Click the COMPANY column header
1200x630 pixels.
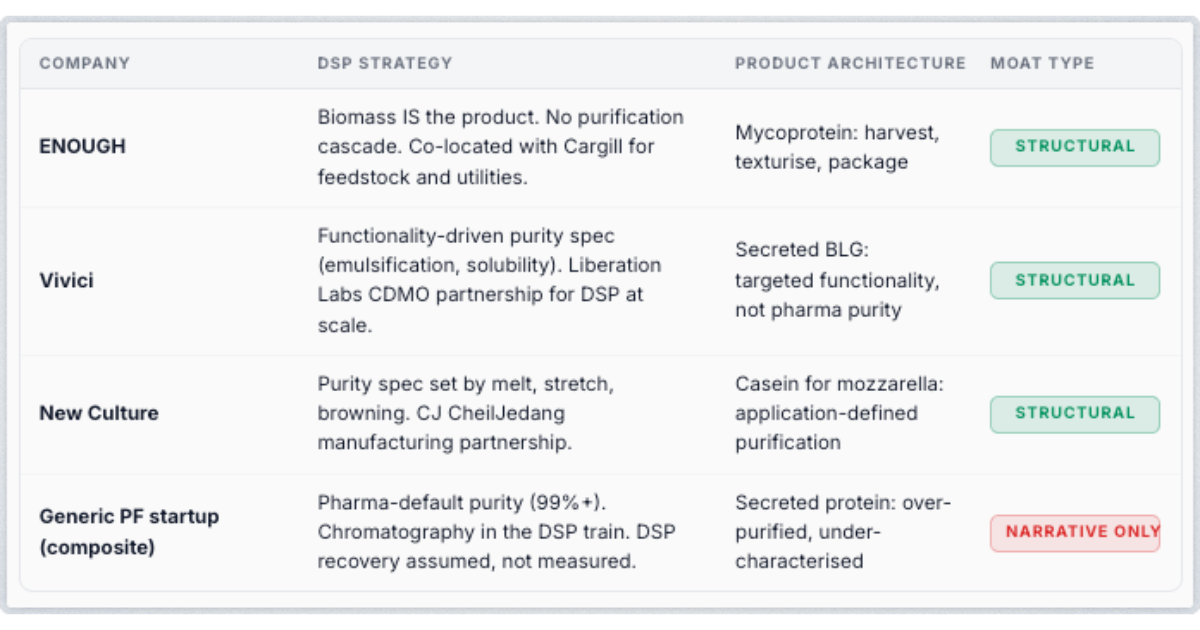pyautogui.click(x=84, y=63)
